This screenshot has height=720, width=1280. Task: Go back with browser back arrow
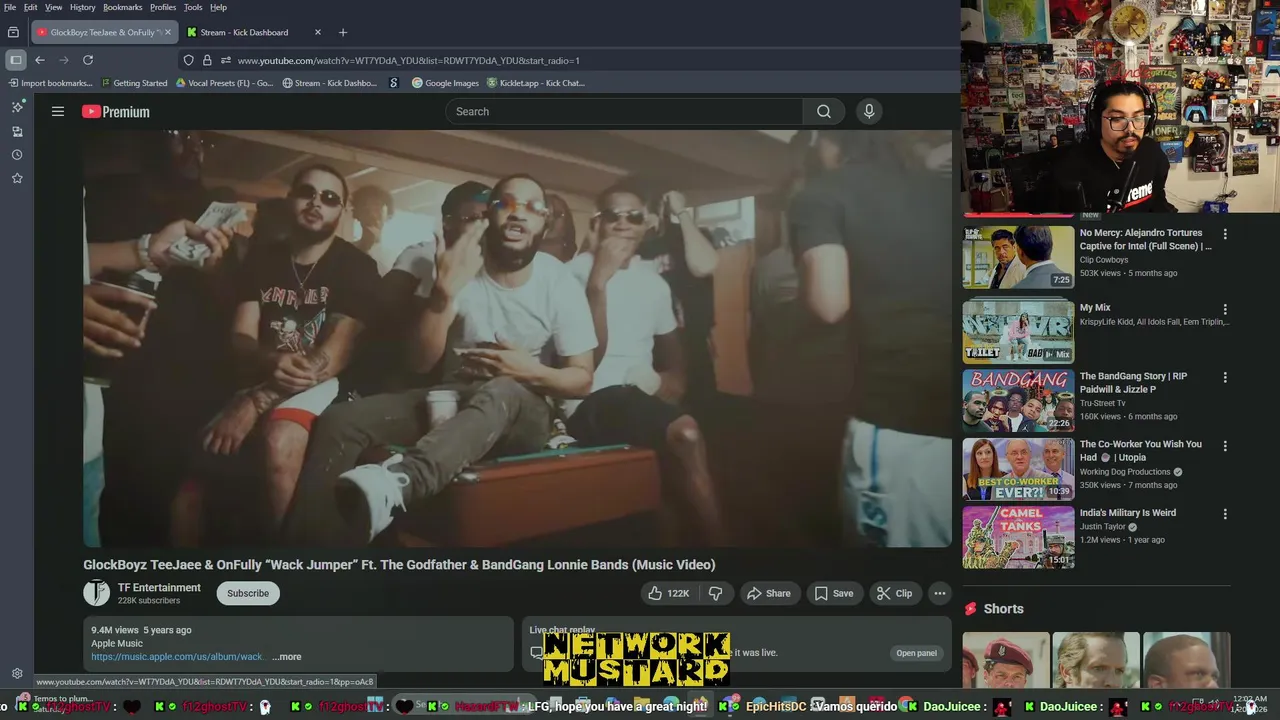pos(40,60)
